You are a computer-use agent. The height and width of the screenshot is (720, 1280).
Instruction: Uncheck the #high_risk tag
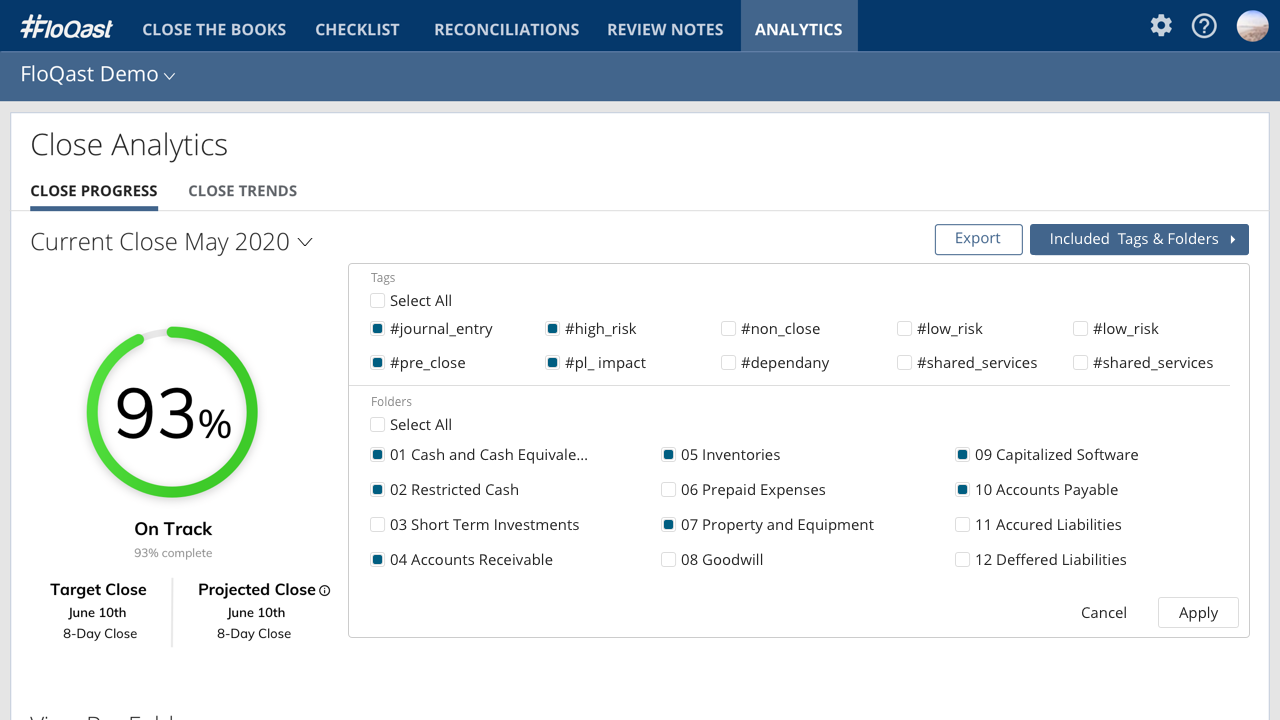click(x=552, y=328)
